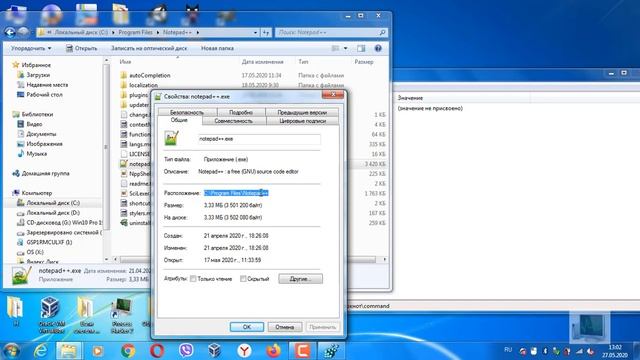
Task: Click Новая папка in the toolbar
Action: click(217, 48)
